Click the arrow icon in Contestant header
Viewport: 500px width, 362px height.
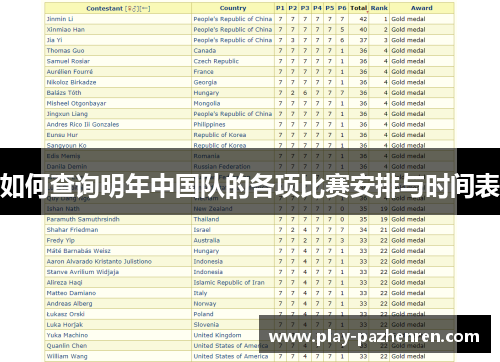coord(145,9)
